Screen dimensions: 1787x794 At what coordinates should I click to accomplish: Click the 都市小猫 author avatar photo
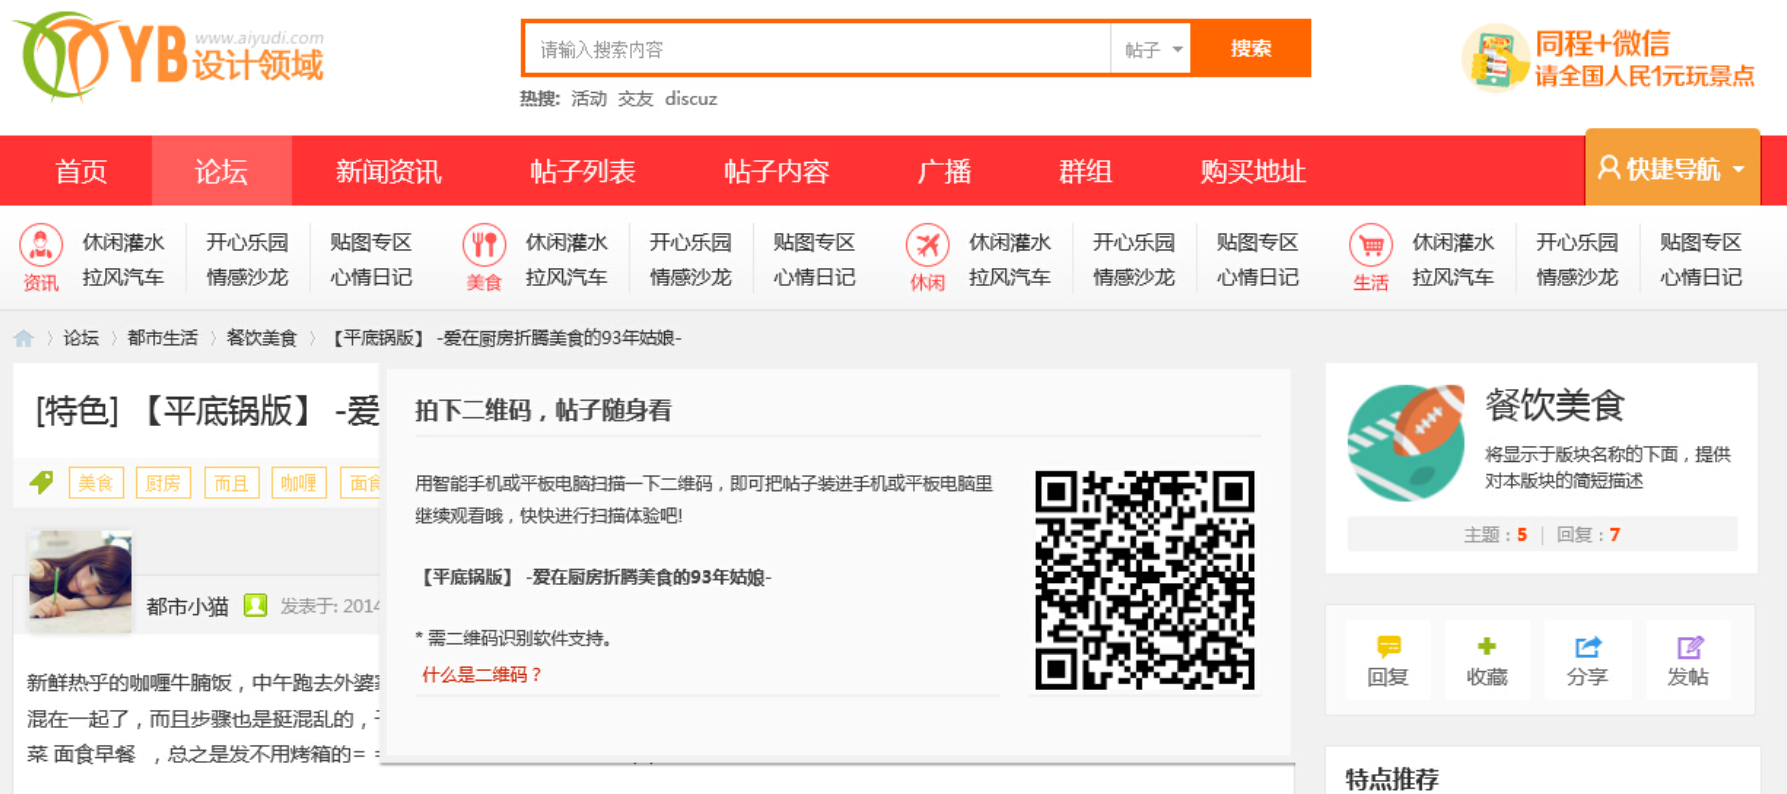[x=80, y=581]
